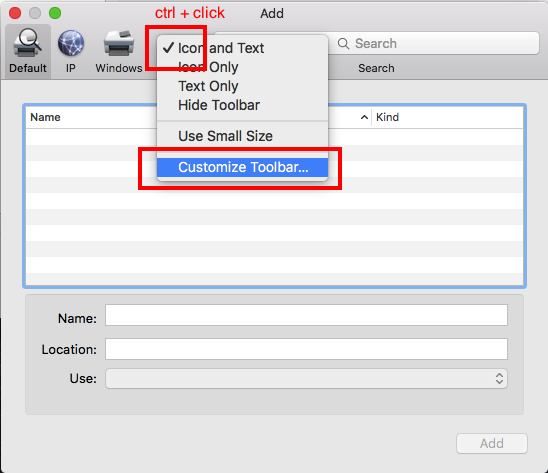
Task: Click the gray minimize window button
Action: 35,13
